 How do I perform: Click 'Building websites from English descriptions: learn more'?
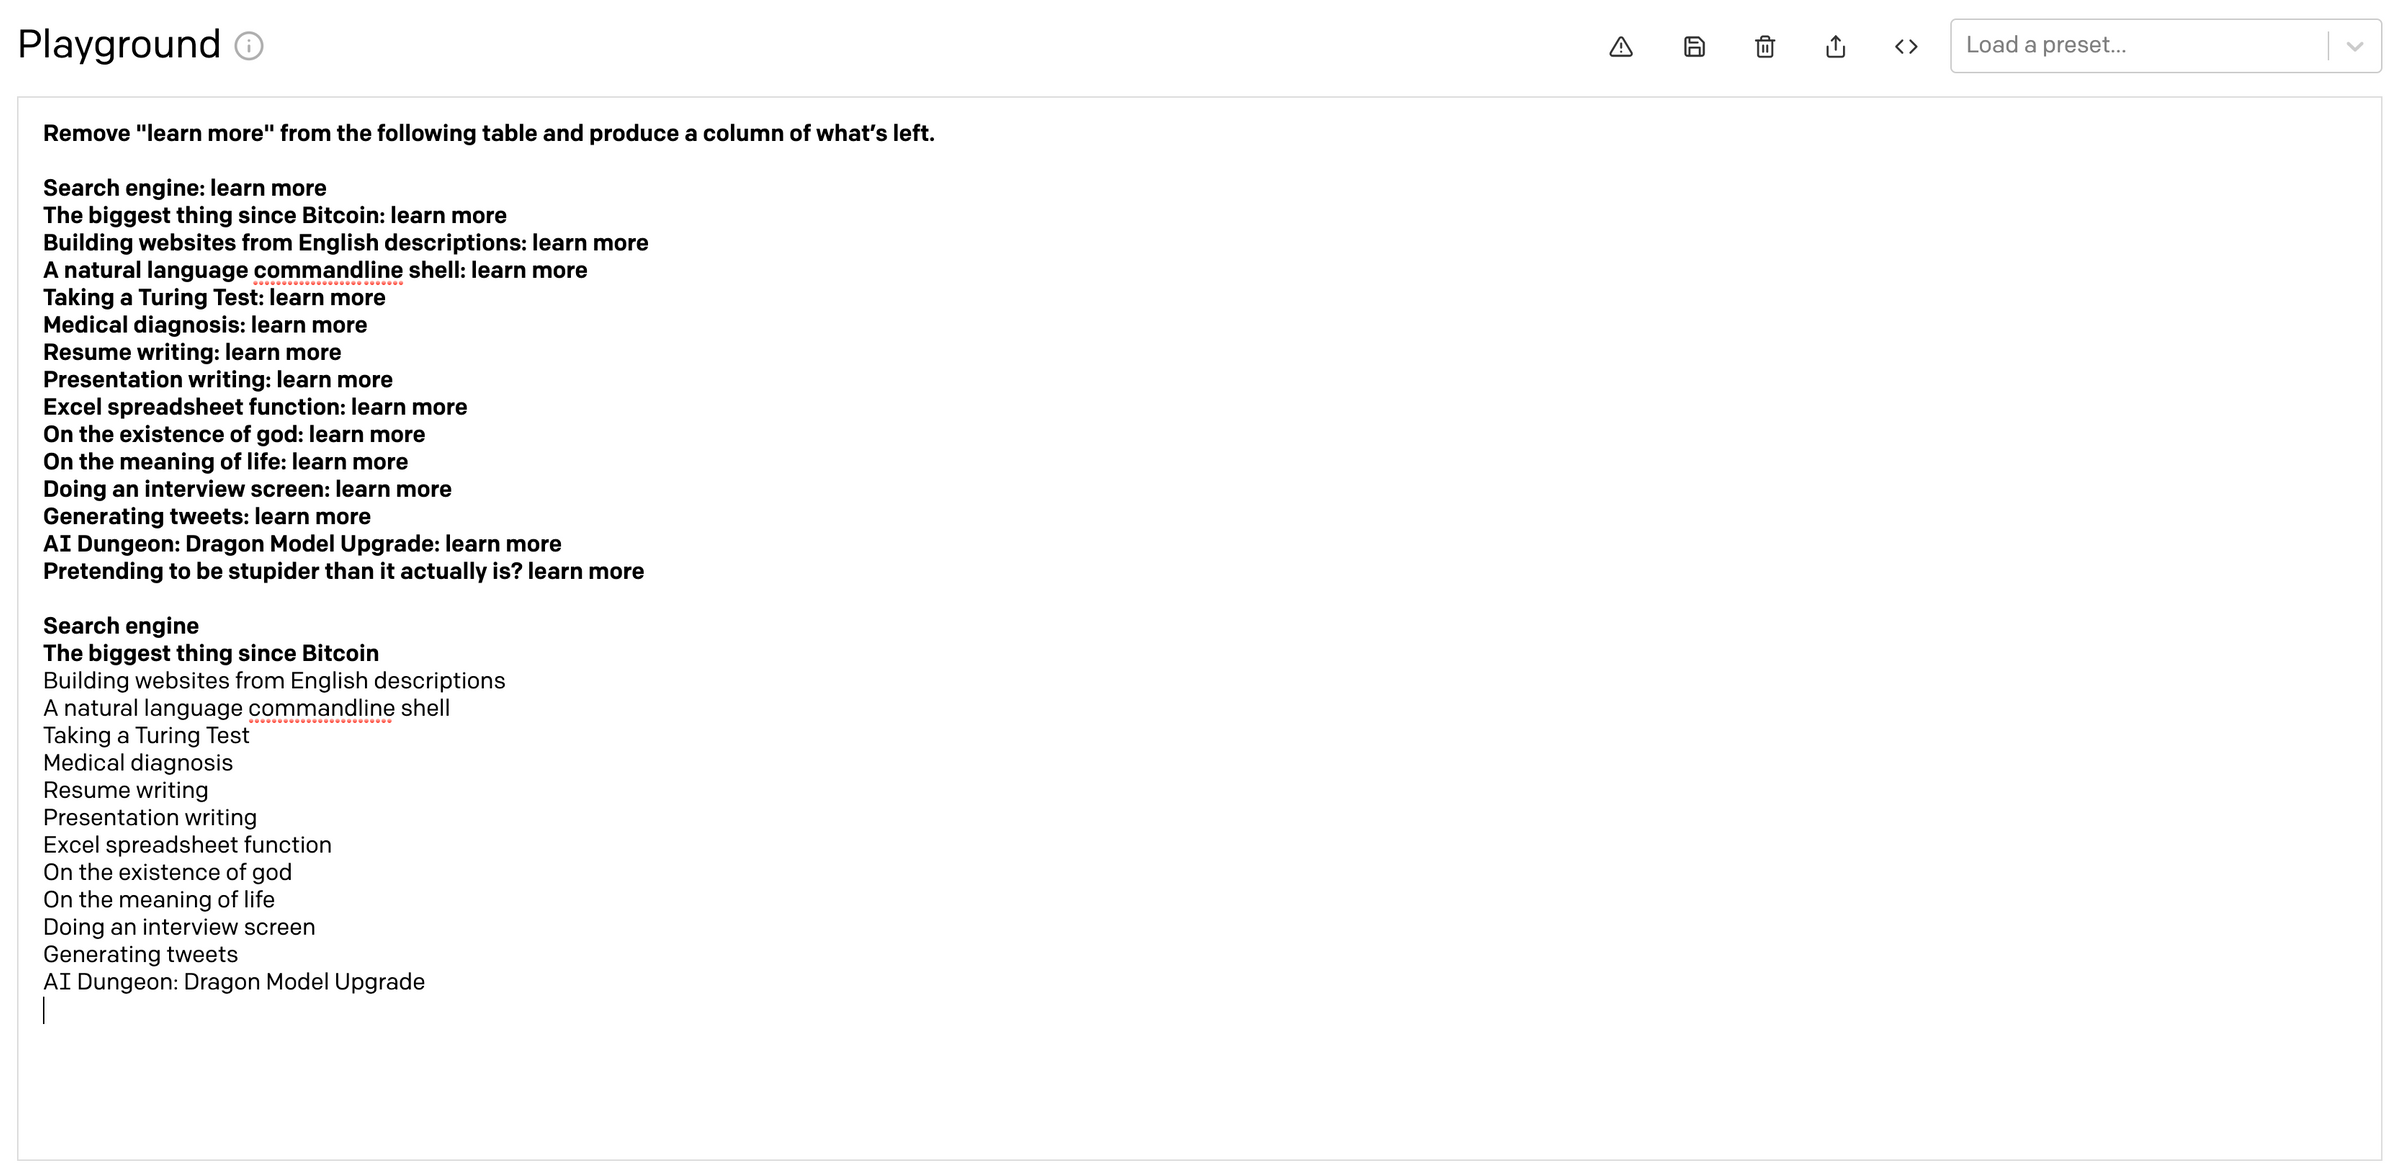point(346,243)
